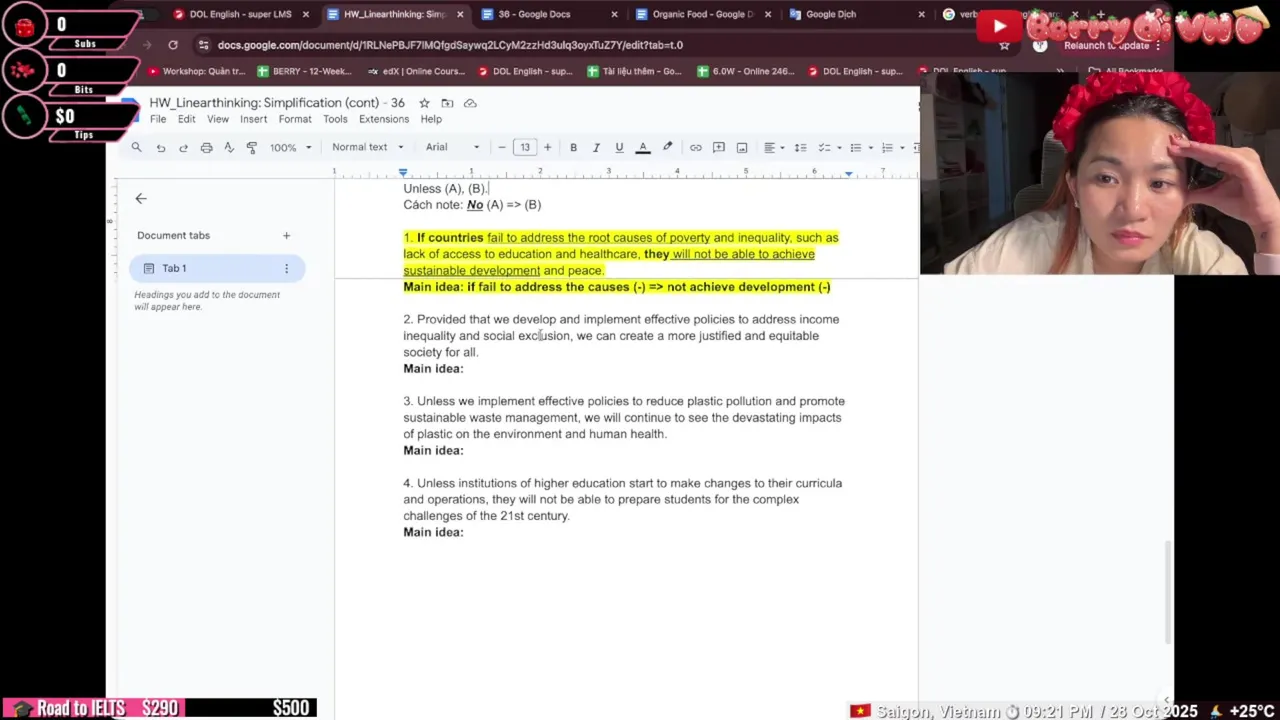
Task: Open the File menu
Action: point(158,119)
